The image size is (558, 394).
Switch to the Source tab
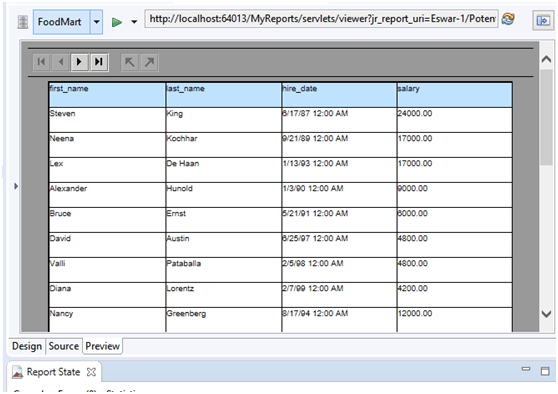point(64,346)
